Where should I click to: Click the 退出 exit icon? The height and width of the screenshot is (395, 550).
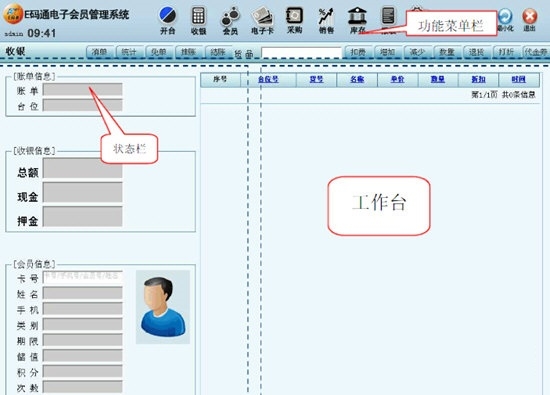click(530, 16)
